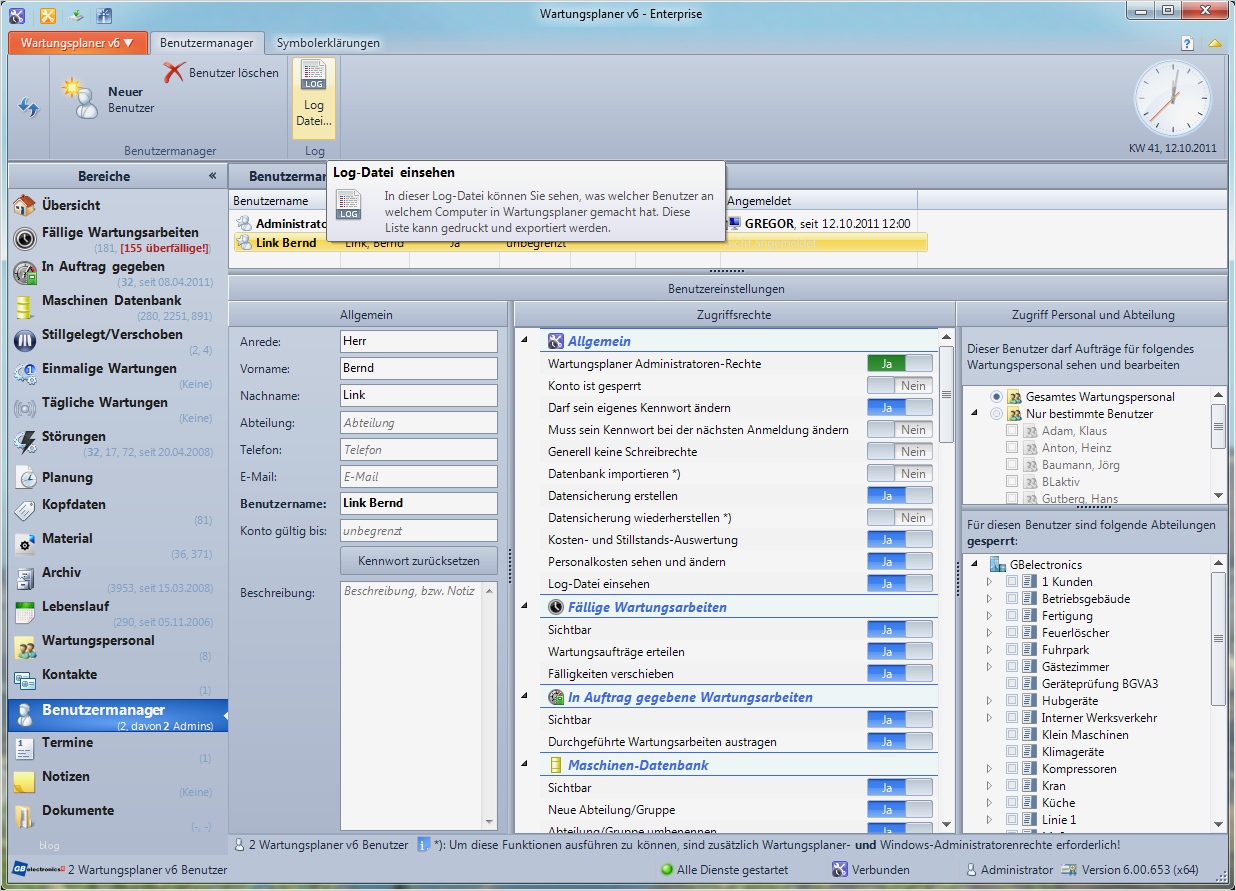The image size is (1236, 891).
Task: Click the refresh arrows icon in ribbon
Action: [x=28, y=108]
